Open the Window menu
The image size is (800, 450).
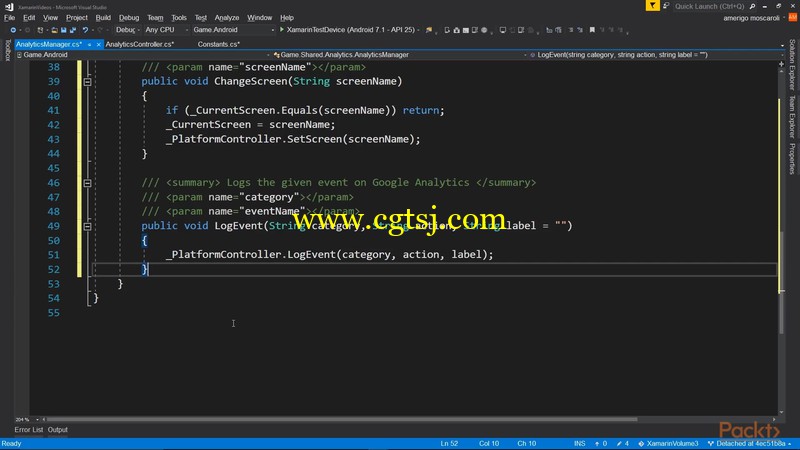click(x=260, y=18)
